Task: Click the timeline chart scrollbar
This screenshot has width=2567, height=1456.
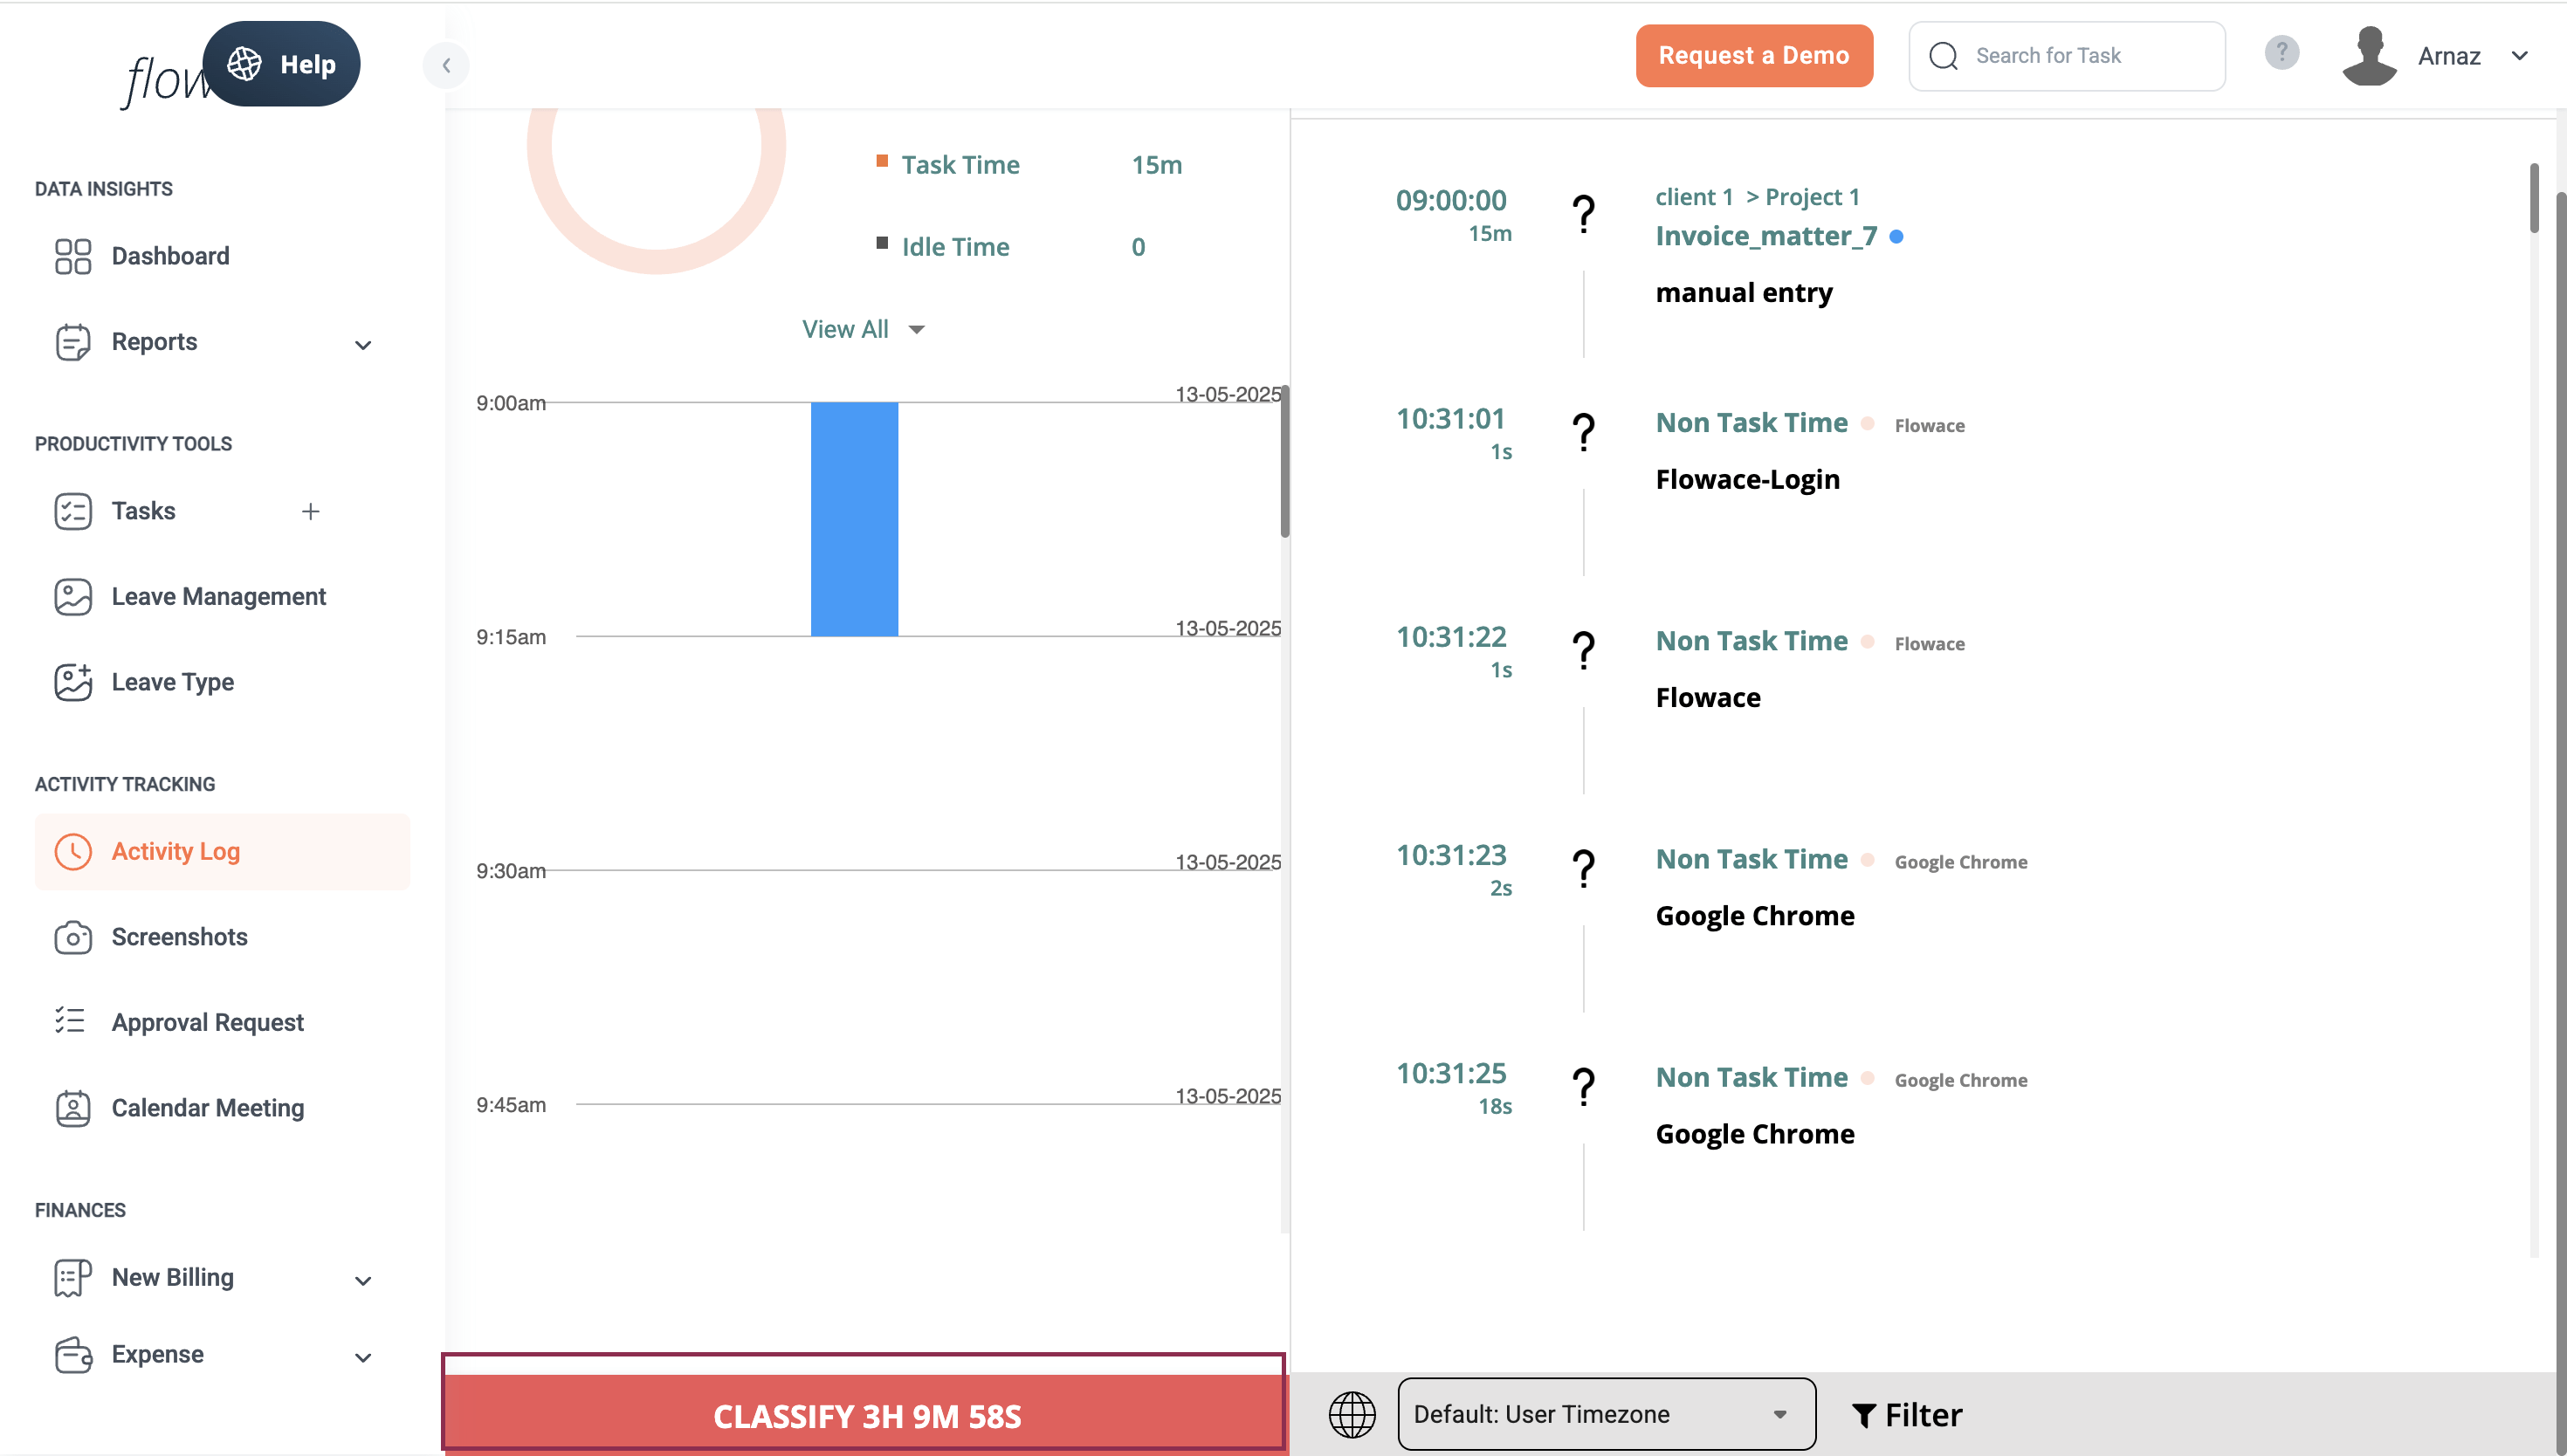Action: point(1284,461)
